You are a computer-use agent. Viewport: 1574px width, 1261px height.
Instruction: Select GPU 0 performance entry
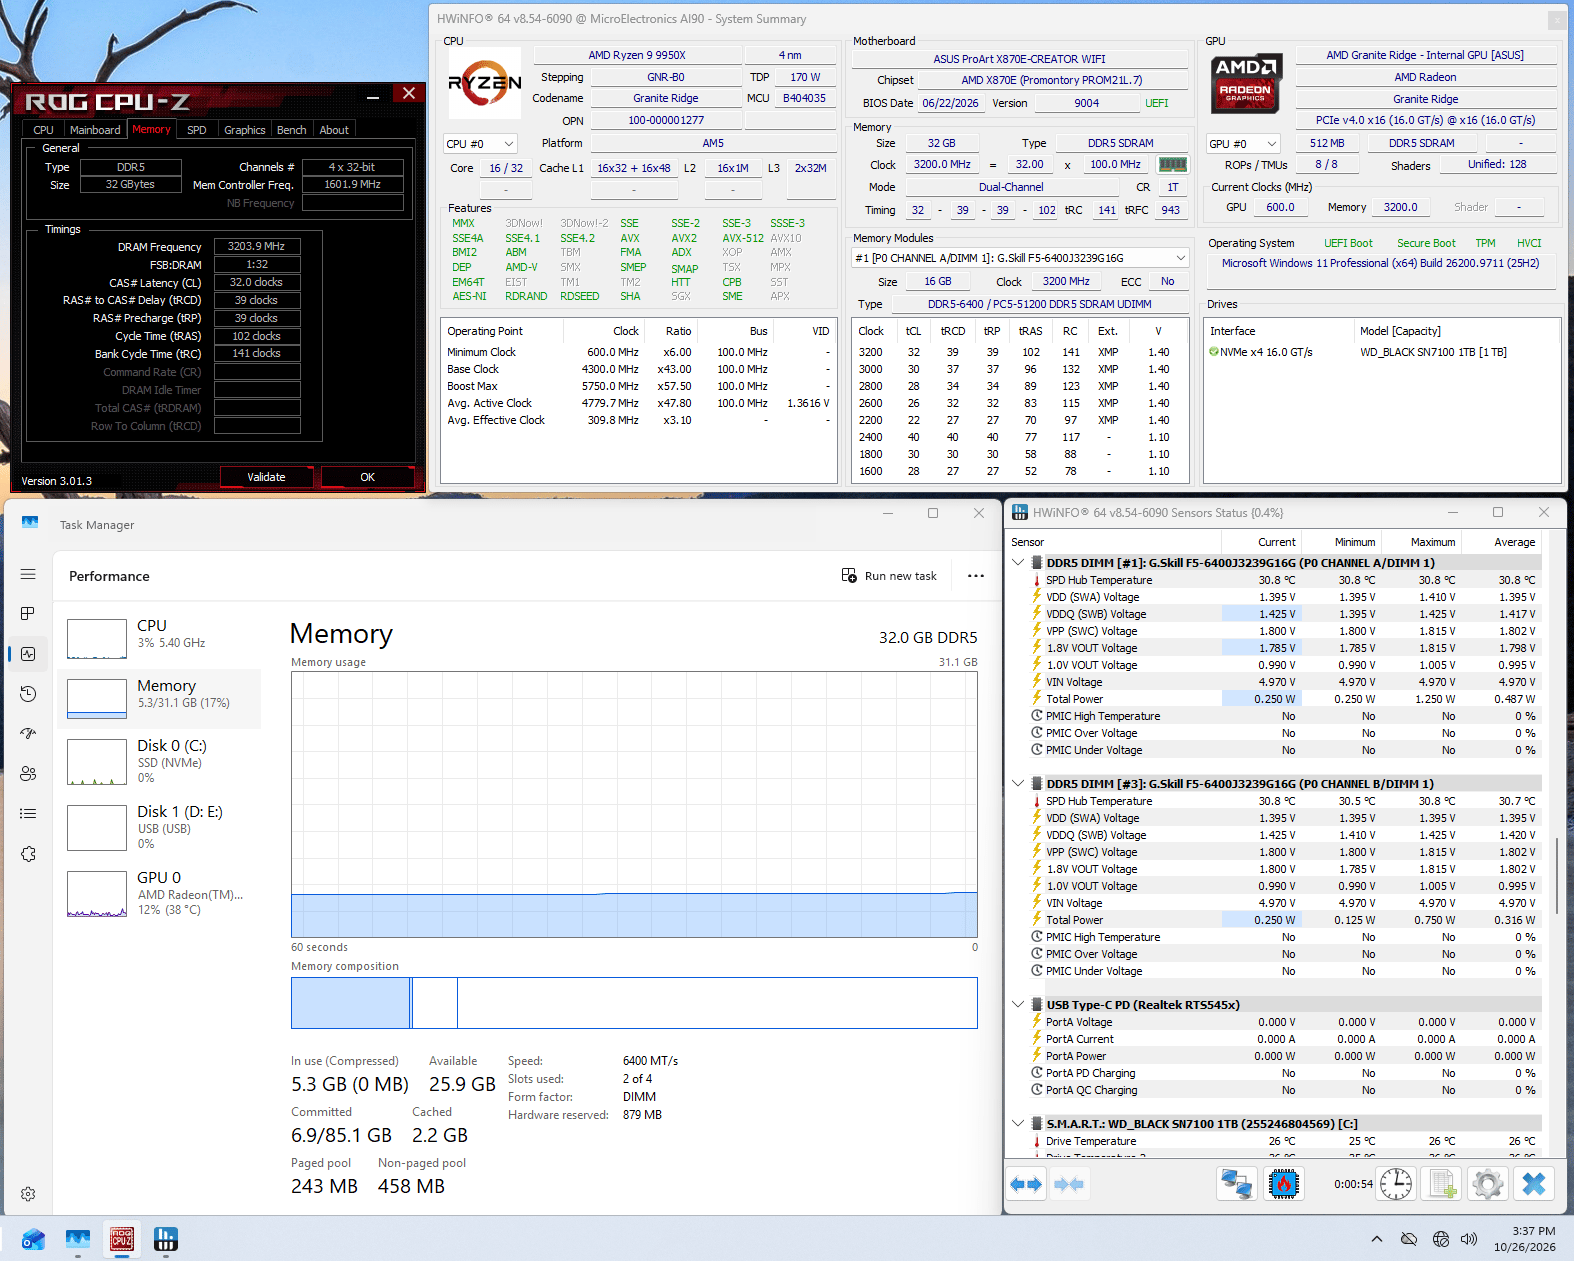pos(160,893)
